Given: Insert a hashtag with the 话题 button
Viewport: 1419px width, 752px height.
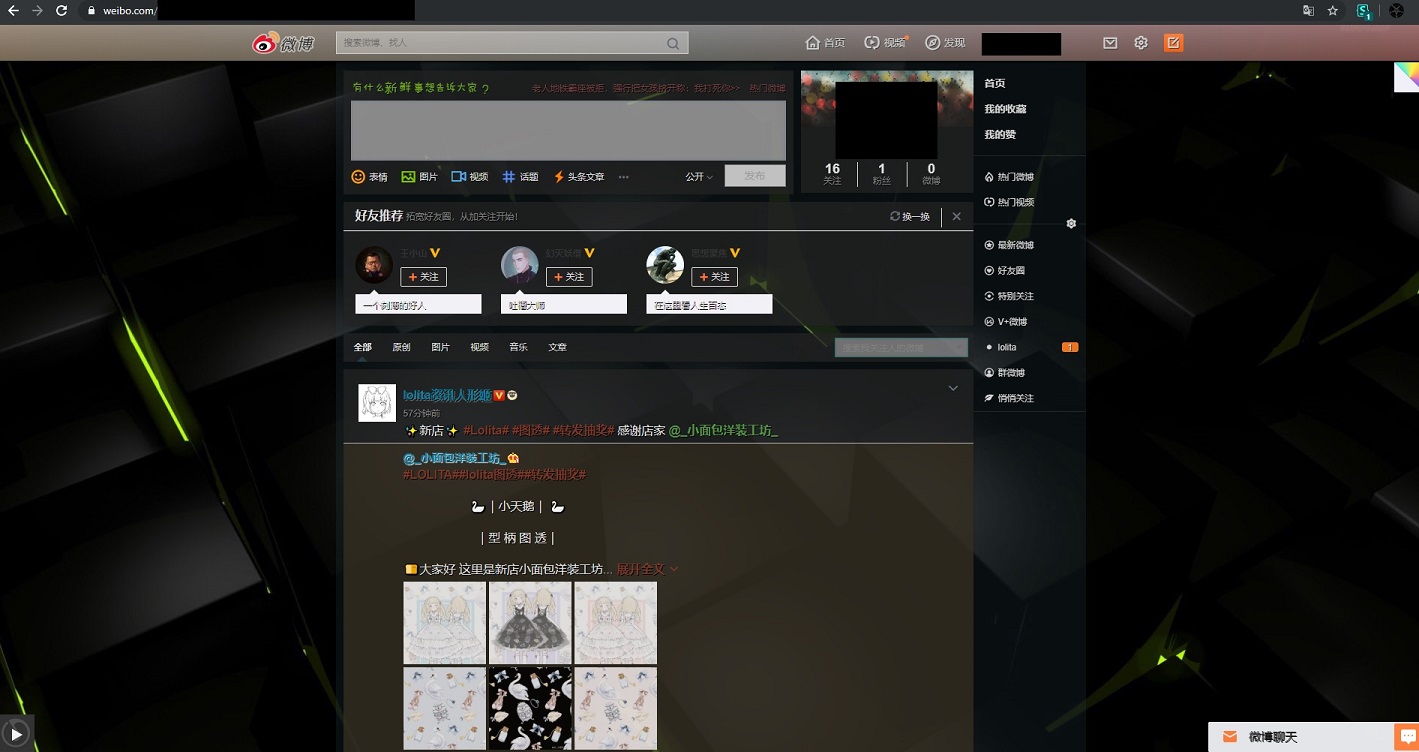Looking at the screenshot, I should 520,177.
